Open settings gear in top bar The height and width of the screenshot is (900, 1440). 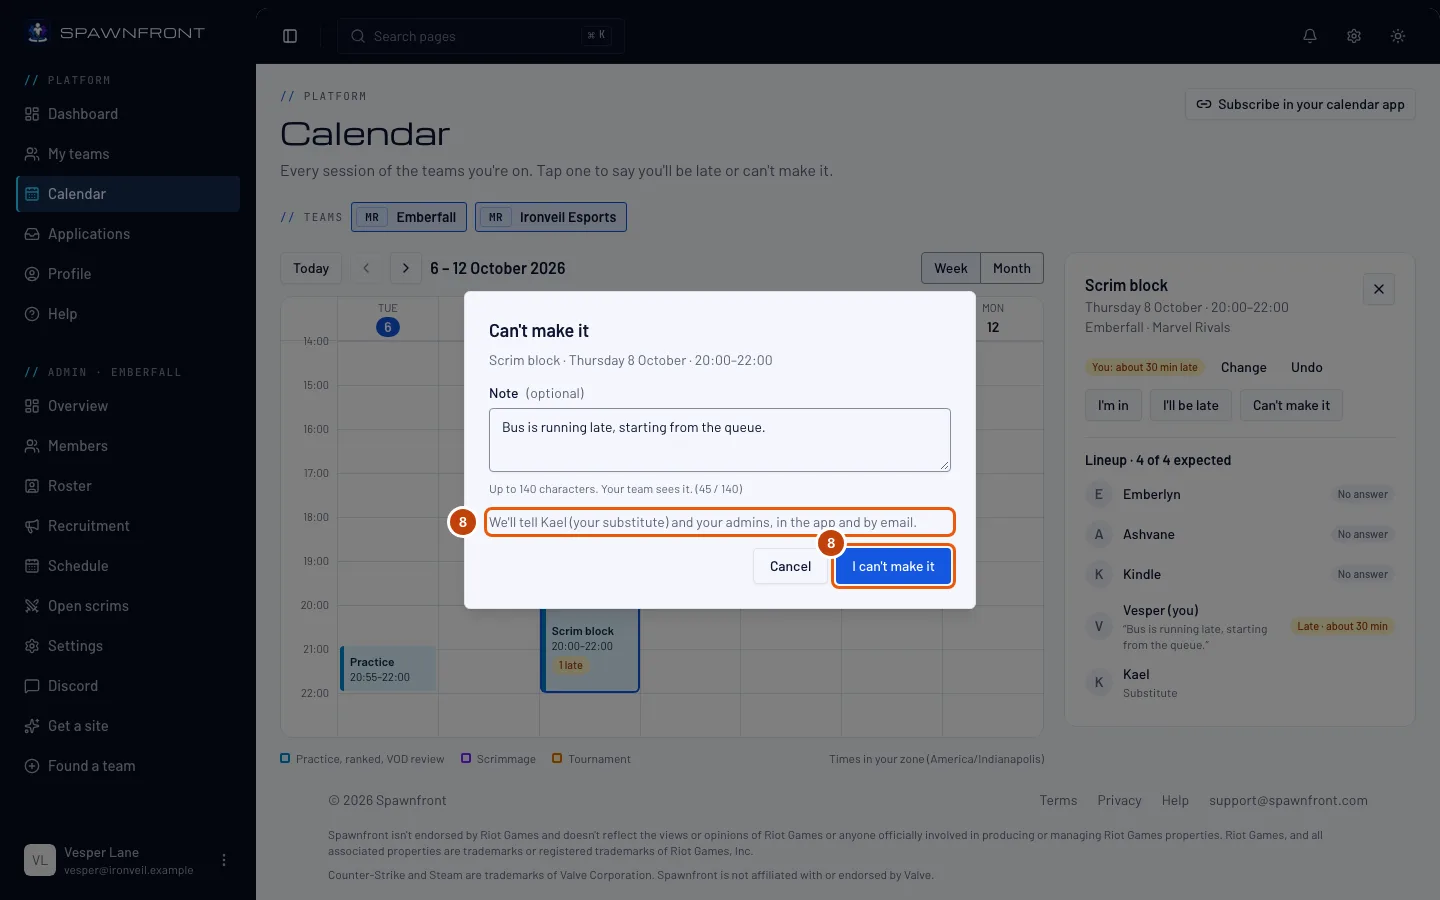1354,36
